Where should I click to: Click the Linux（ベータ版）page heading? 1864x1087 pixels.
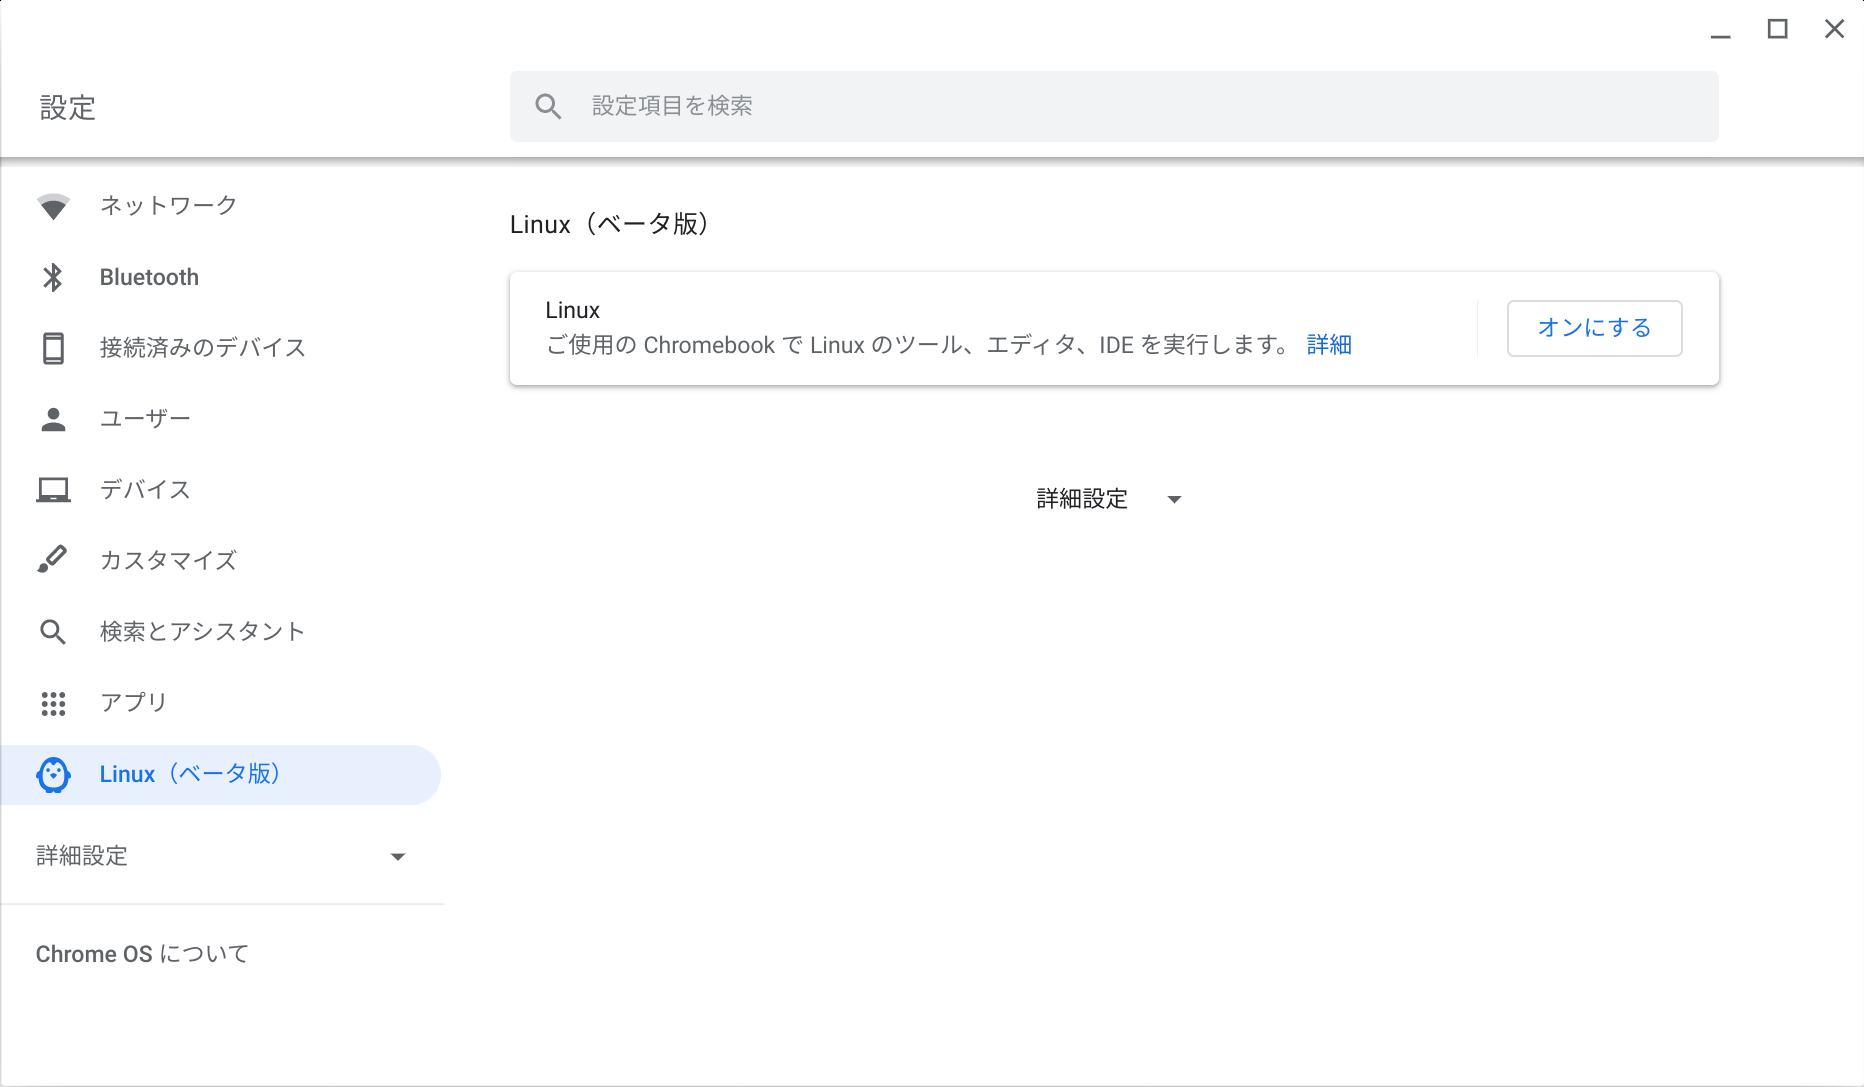[x=612, y=224]
